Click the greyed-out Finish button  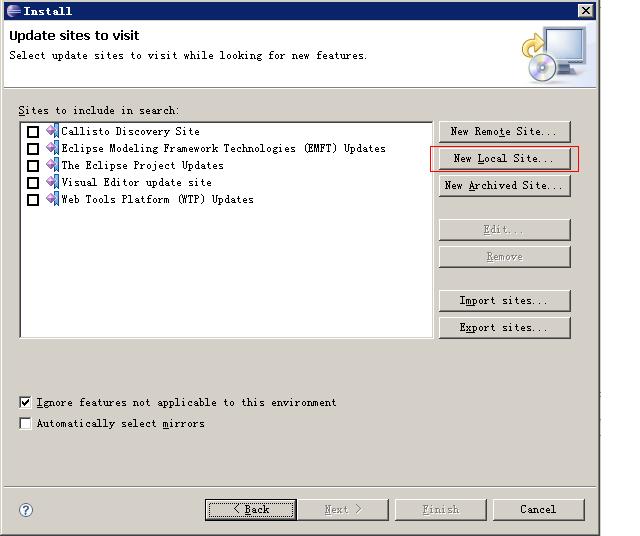point(441,509)
